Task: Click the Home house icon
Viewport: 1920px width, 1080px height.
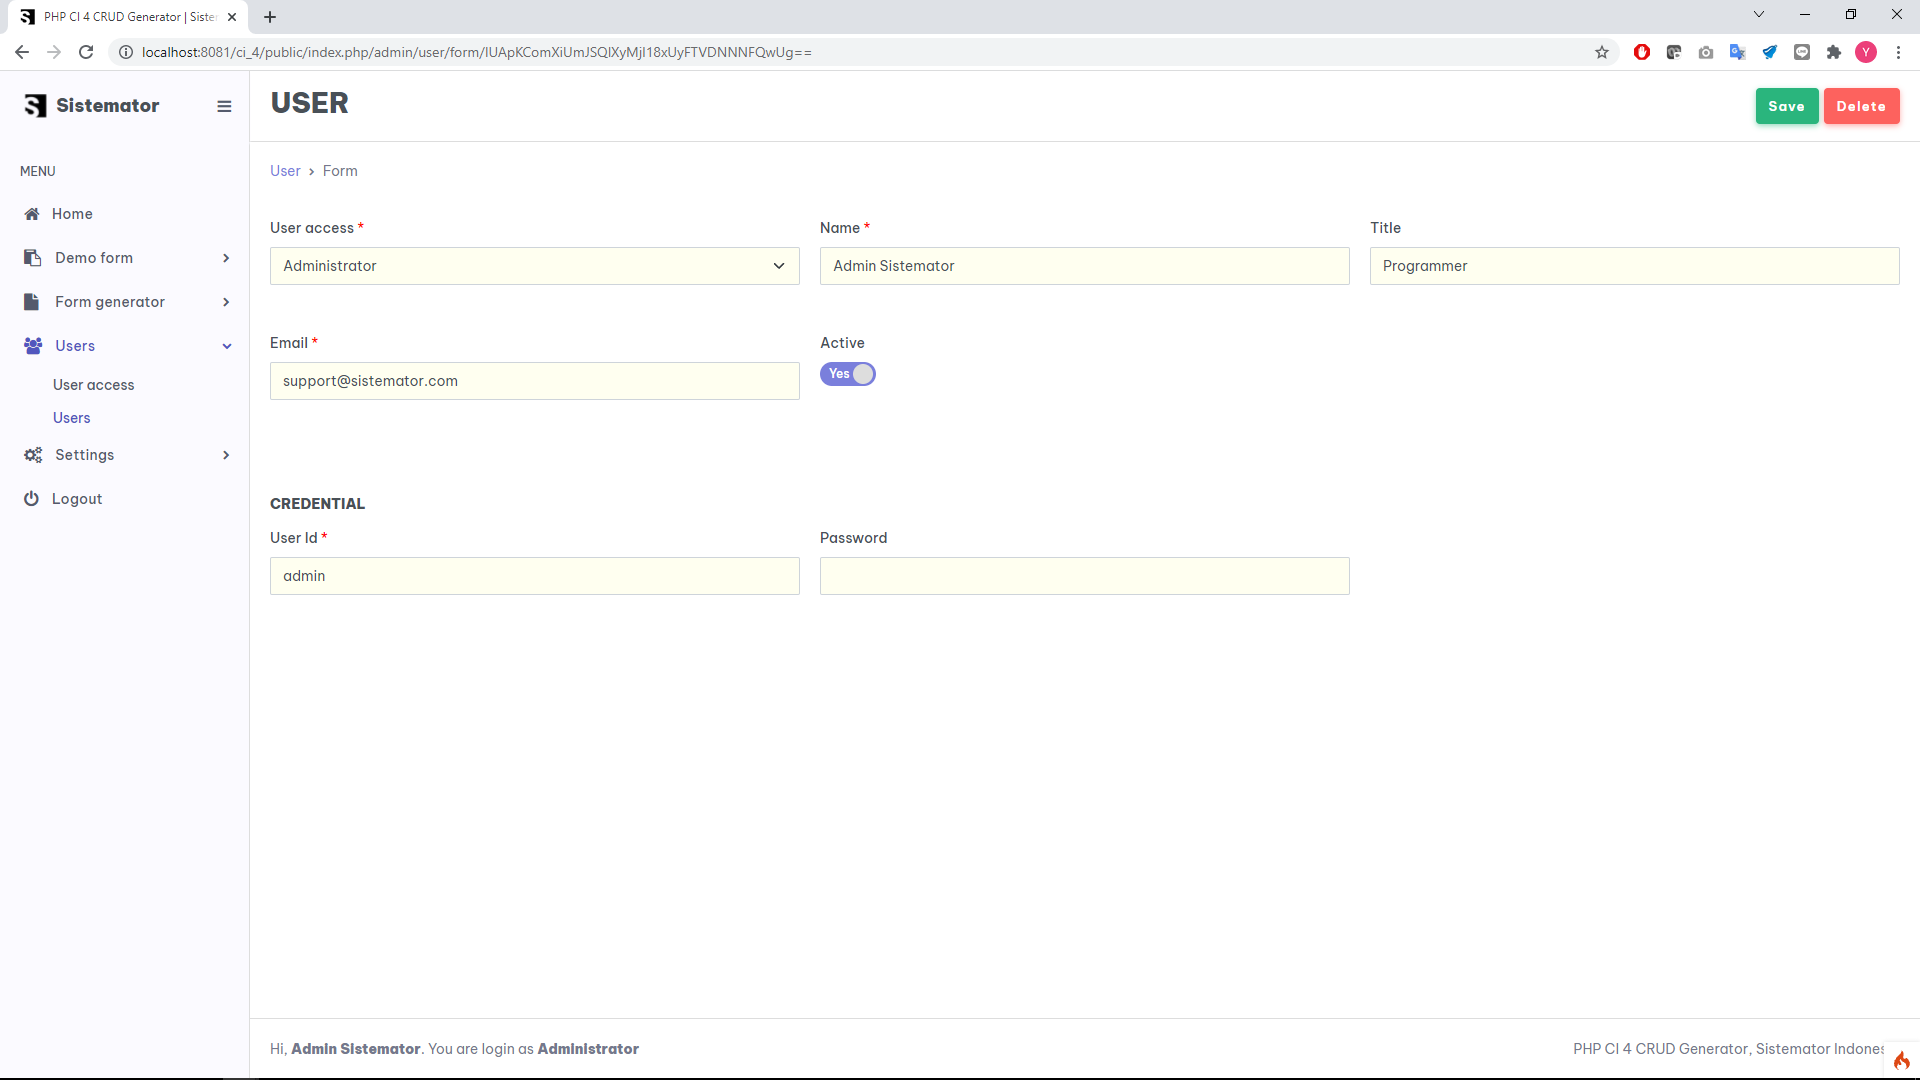Action: pyautogui.click(x=32, y=214)
